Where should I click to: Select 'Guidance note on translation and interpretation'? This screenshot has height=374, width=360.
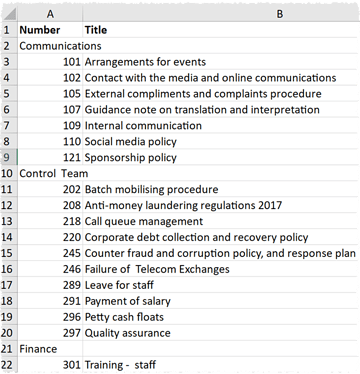[x=221, y=110]
